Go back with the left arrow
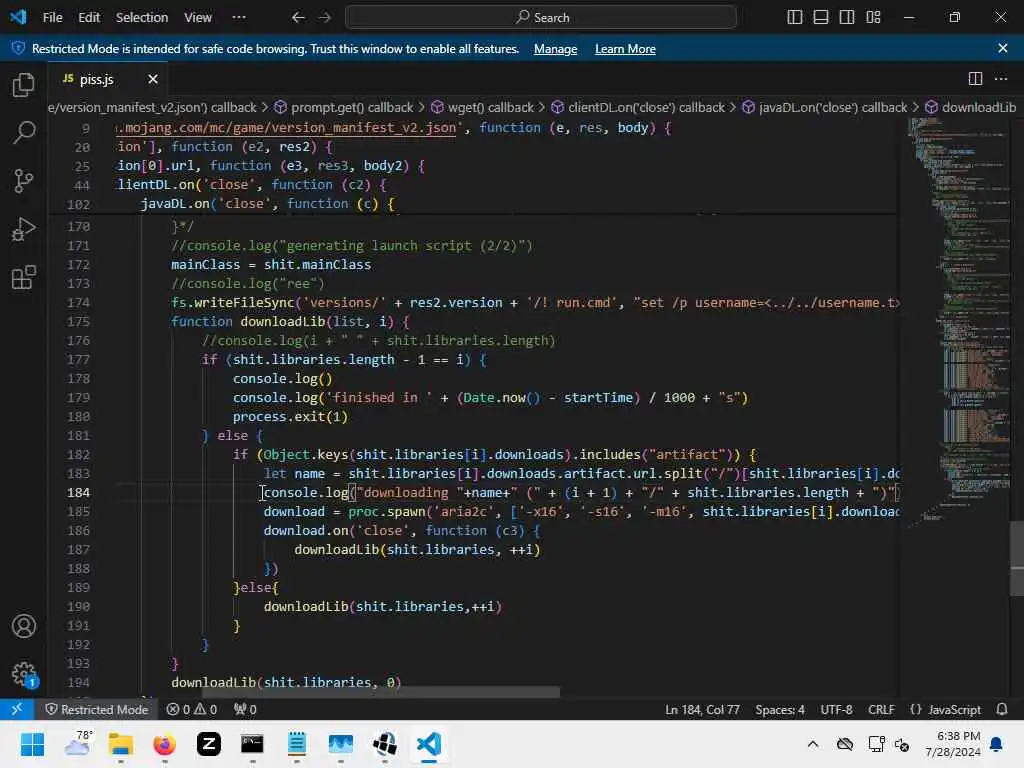The height and width of the screenshot is (768, 1024). [298, 18]
